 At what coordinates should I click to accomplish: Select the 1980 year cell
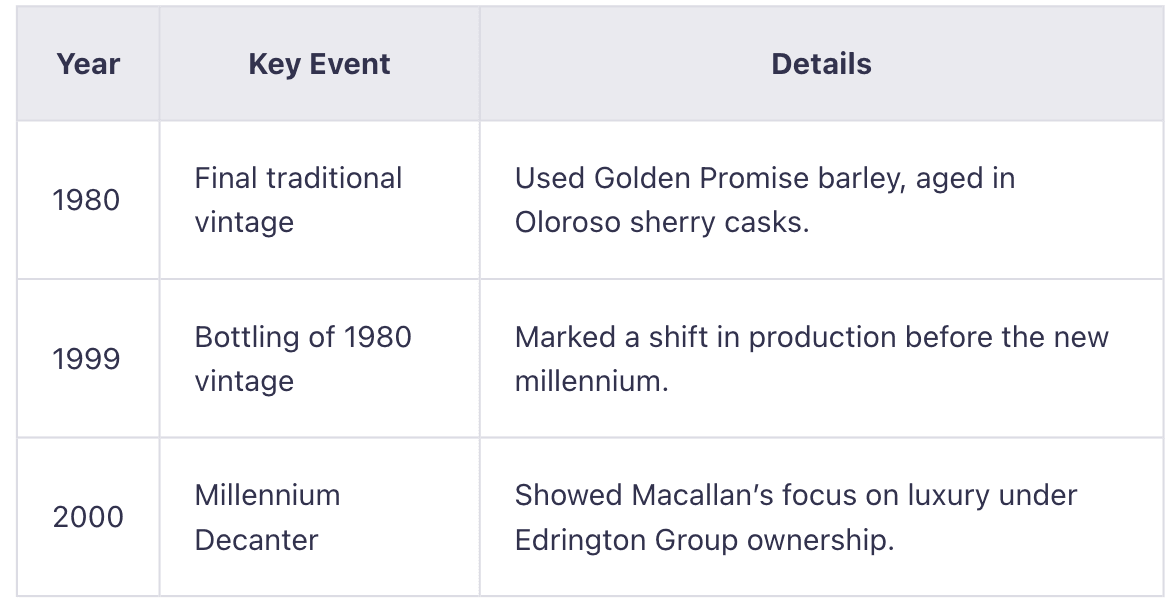[x=86, y=200]
